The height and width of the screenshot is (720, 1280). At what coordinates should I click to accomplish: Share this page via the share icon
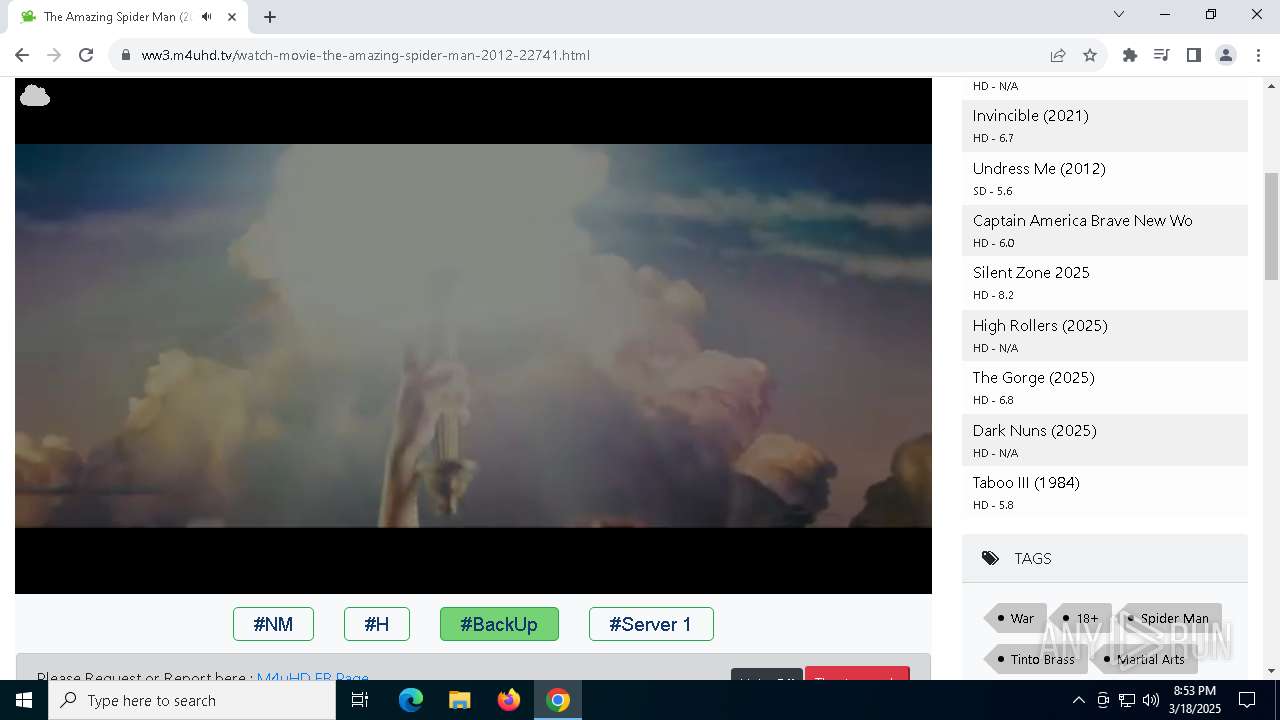point(1057,55)
